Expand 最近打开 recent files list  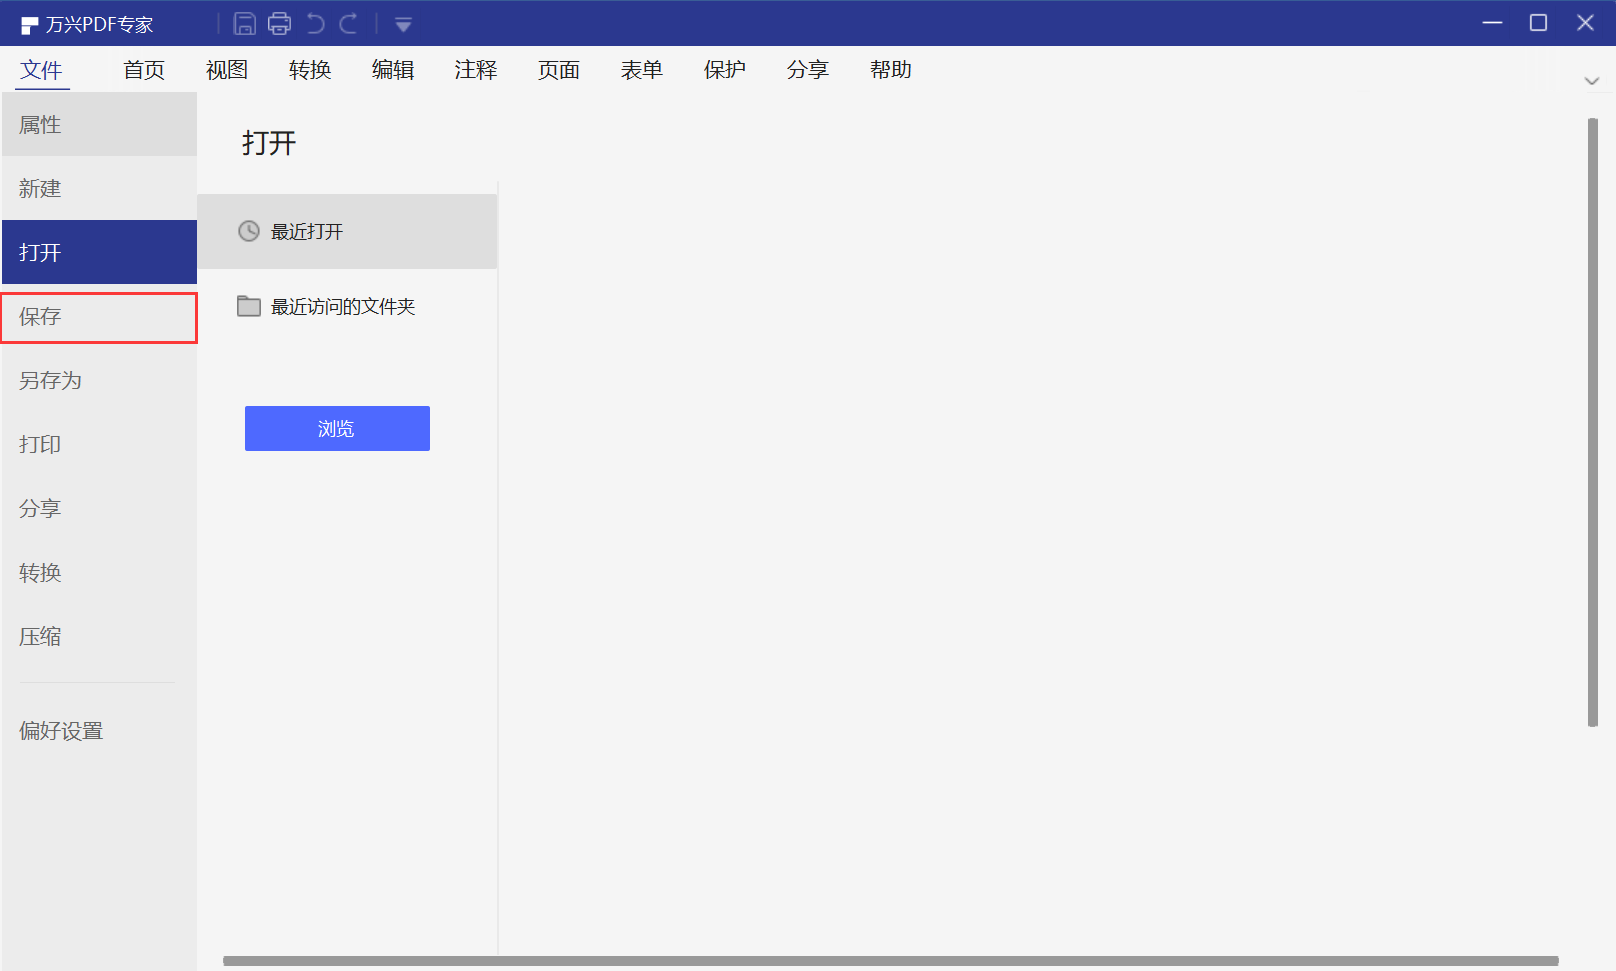pos(305,231)
